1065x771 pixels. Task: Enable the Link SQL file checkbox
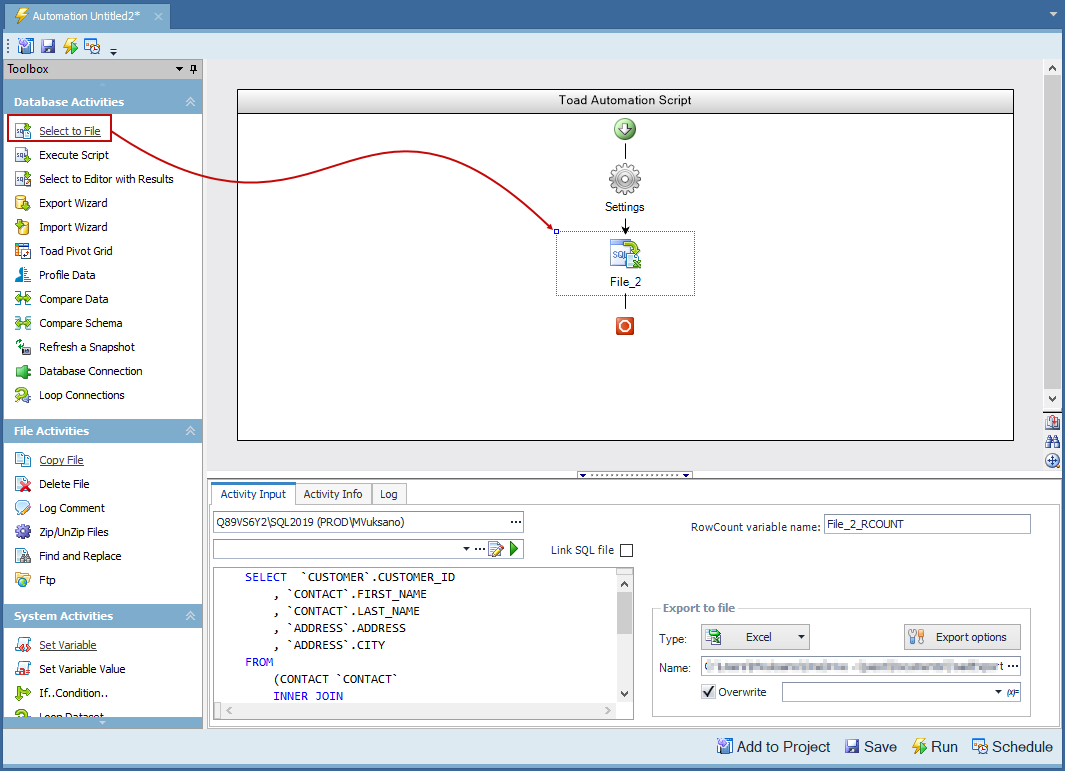point(626,550)
